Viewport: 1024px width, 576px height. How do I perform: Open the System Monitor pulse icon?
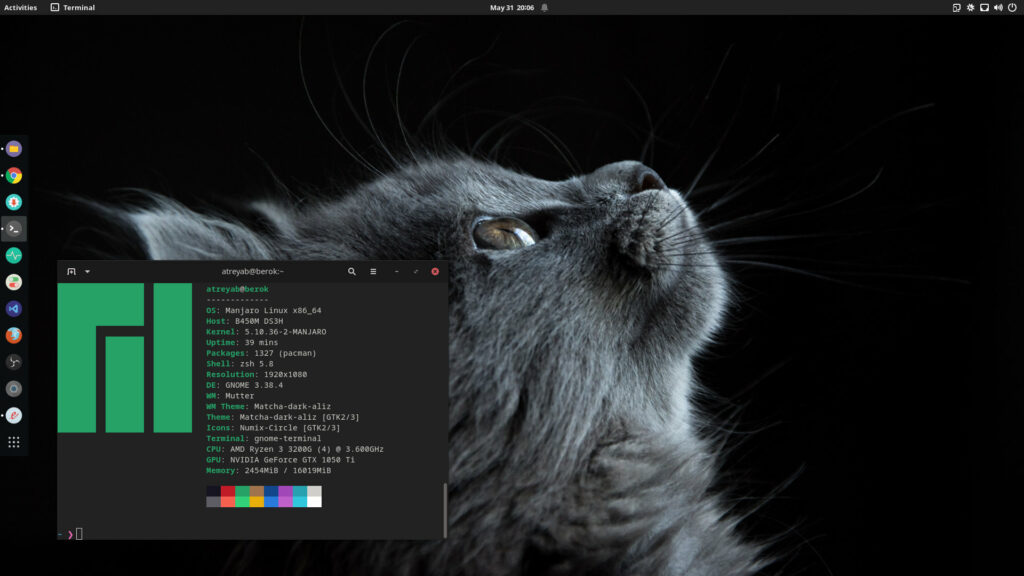tap(14, 255)
